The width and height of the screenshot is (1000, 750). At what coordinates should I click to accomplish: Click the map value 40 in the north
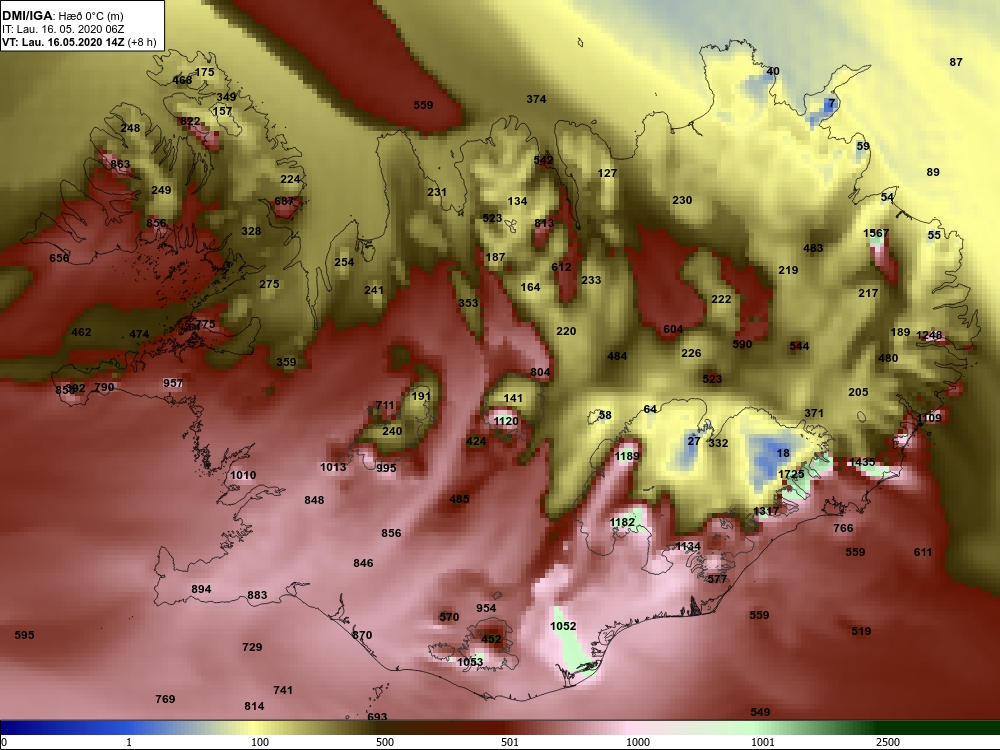pyautogui.click(x=772, y=71)
